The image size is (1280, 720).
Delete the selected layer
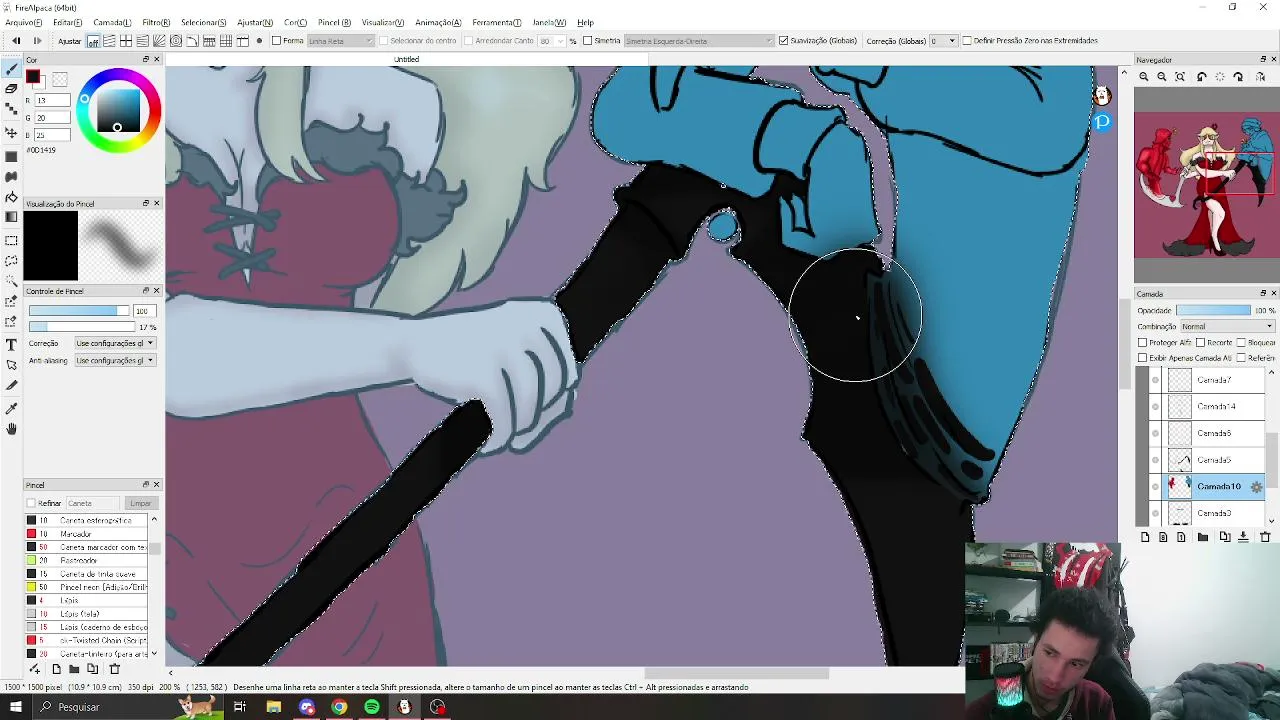(1265, 537)
